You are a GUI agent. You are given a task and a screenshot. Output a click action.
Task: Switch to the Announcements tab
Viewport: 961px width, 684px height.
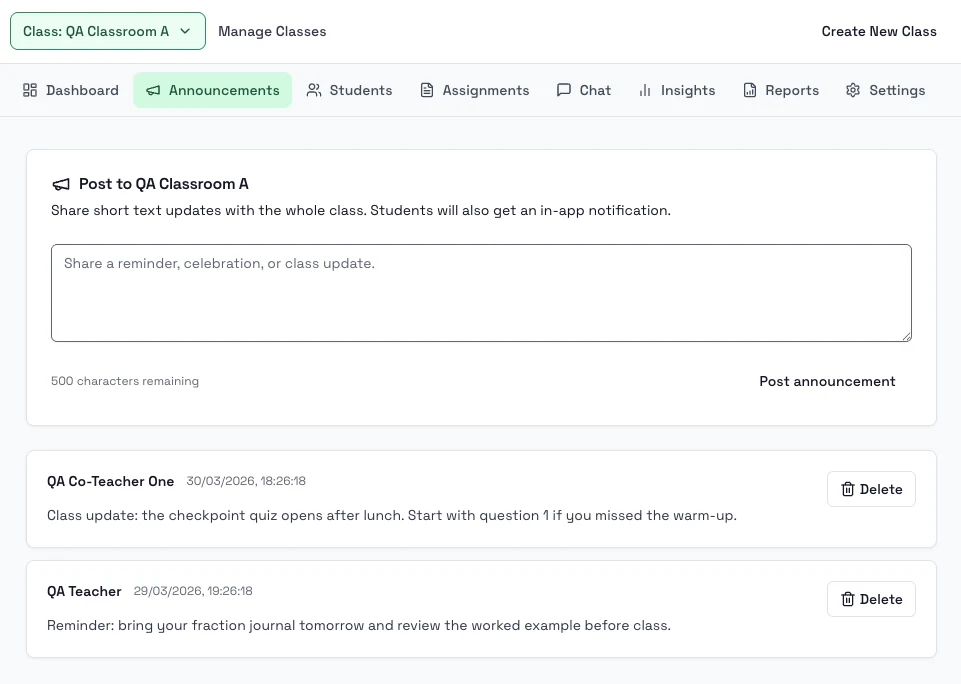(212, 90)
